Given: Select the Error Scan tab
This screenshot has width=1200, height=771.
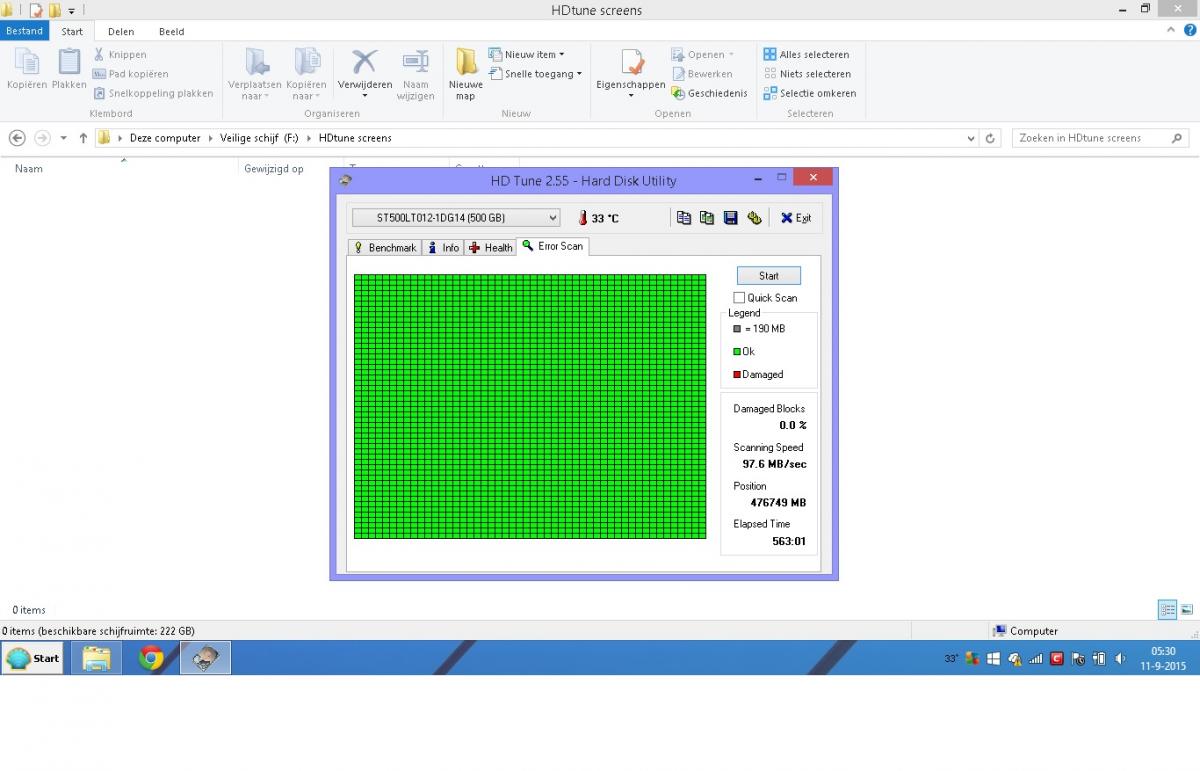Looking at the screenshot, I should 552,246.
